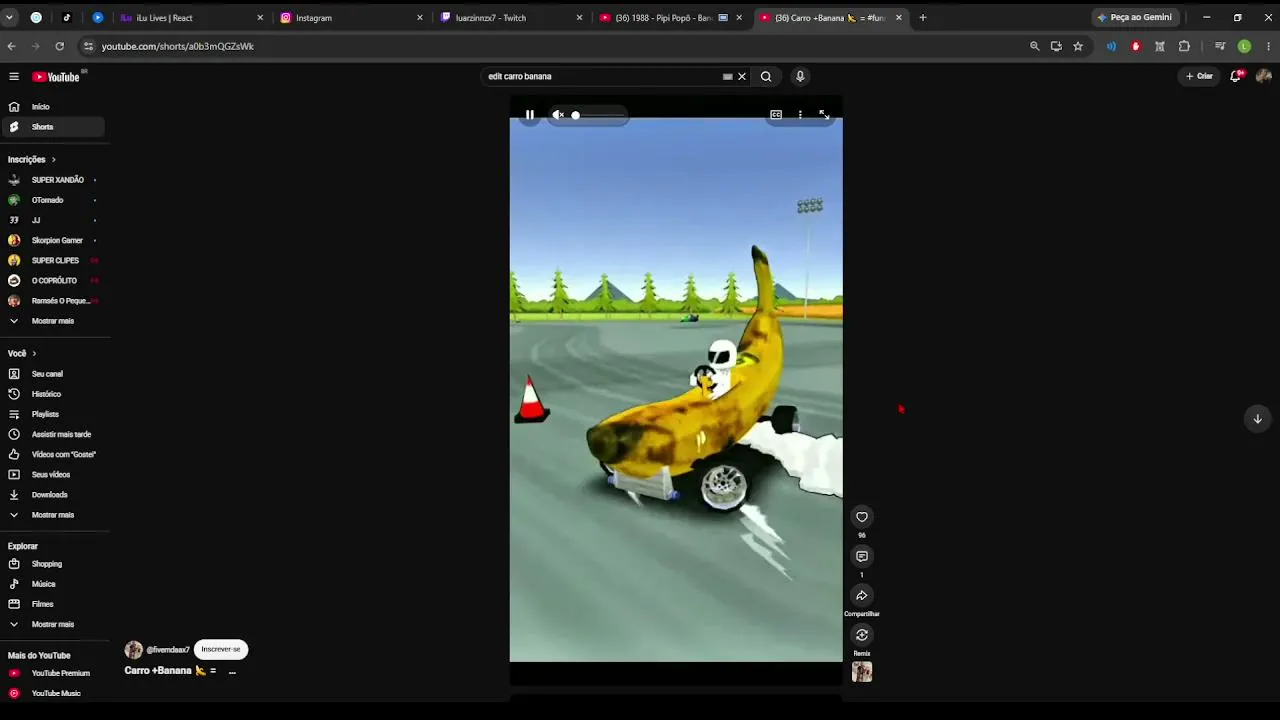
Task: Open the sound thumbnail below Remix
Action: point(862,672)
